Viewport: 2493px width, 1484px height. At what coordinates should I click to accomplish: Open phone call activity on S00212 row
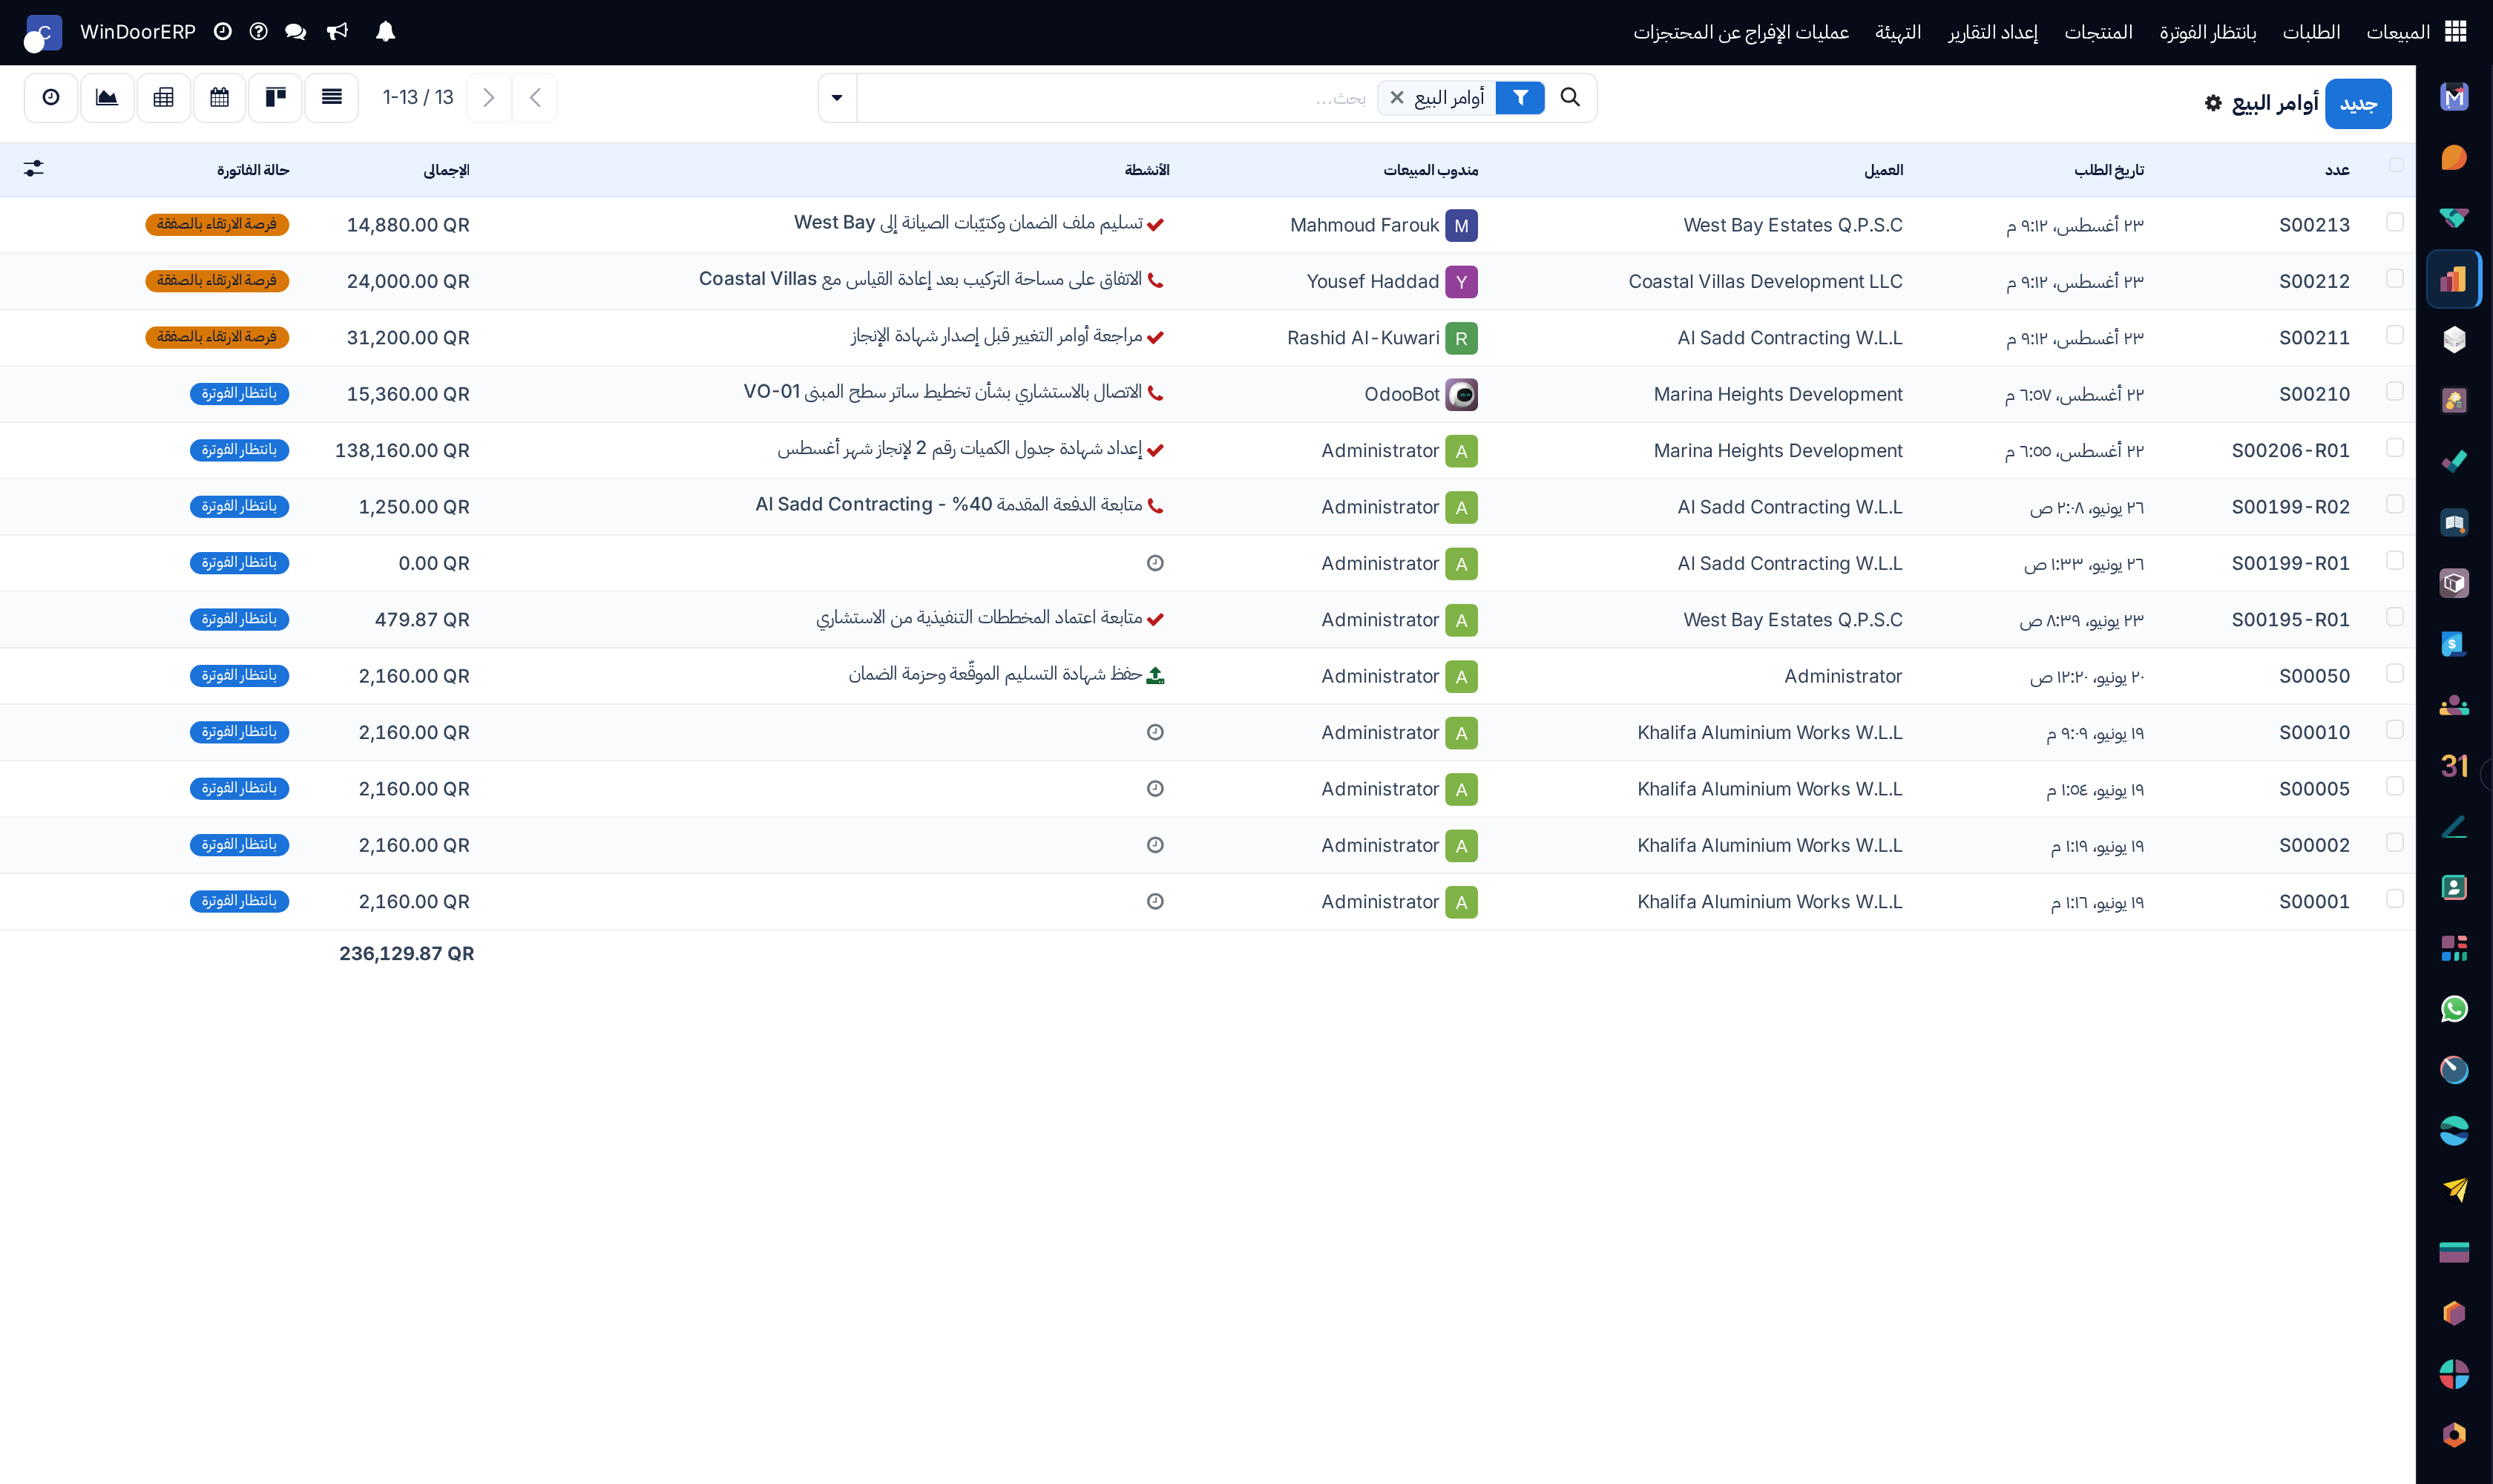click(x=1155, y=281)
